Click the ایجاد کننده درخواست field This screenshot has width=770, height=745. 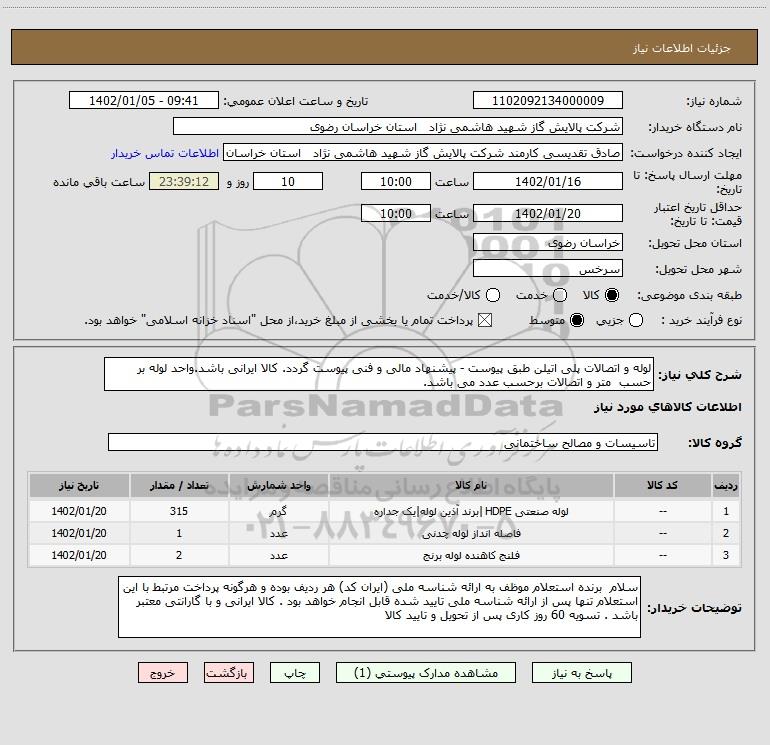[423, 153]
